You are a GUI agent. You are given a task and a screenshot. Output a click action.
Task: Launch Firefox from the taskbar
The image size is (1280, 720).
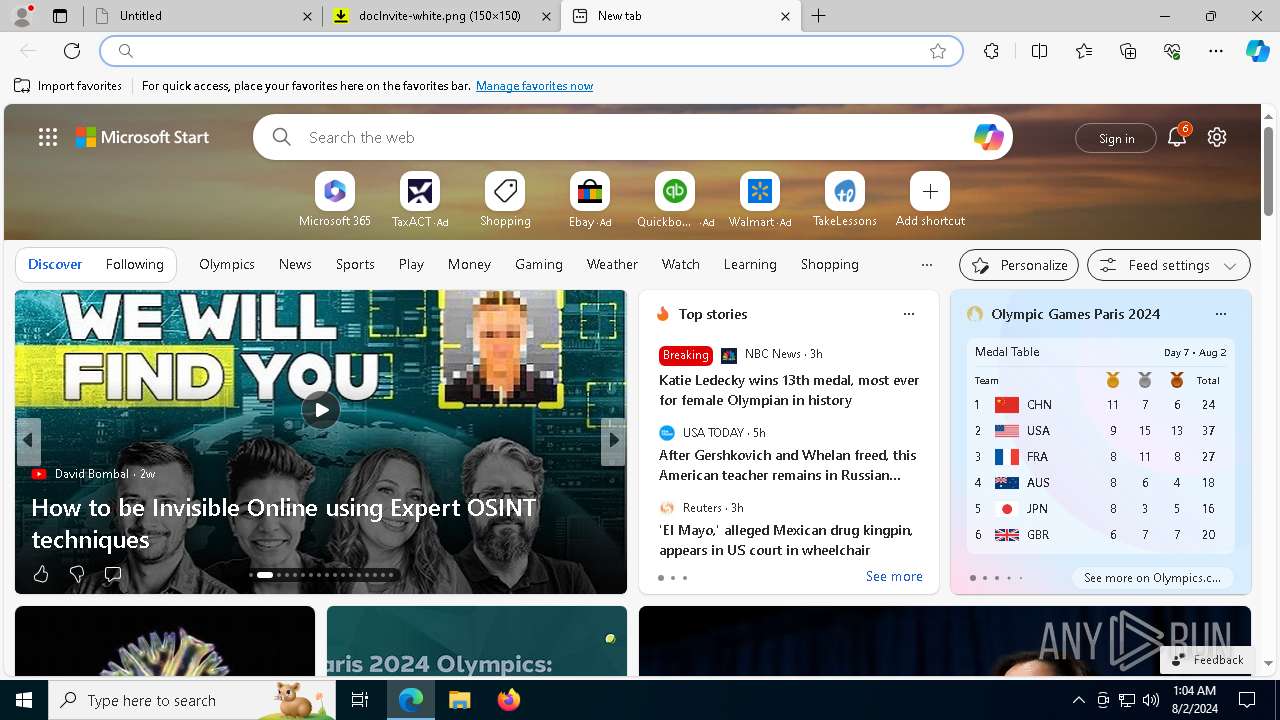(509, 700)
